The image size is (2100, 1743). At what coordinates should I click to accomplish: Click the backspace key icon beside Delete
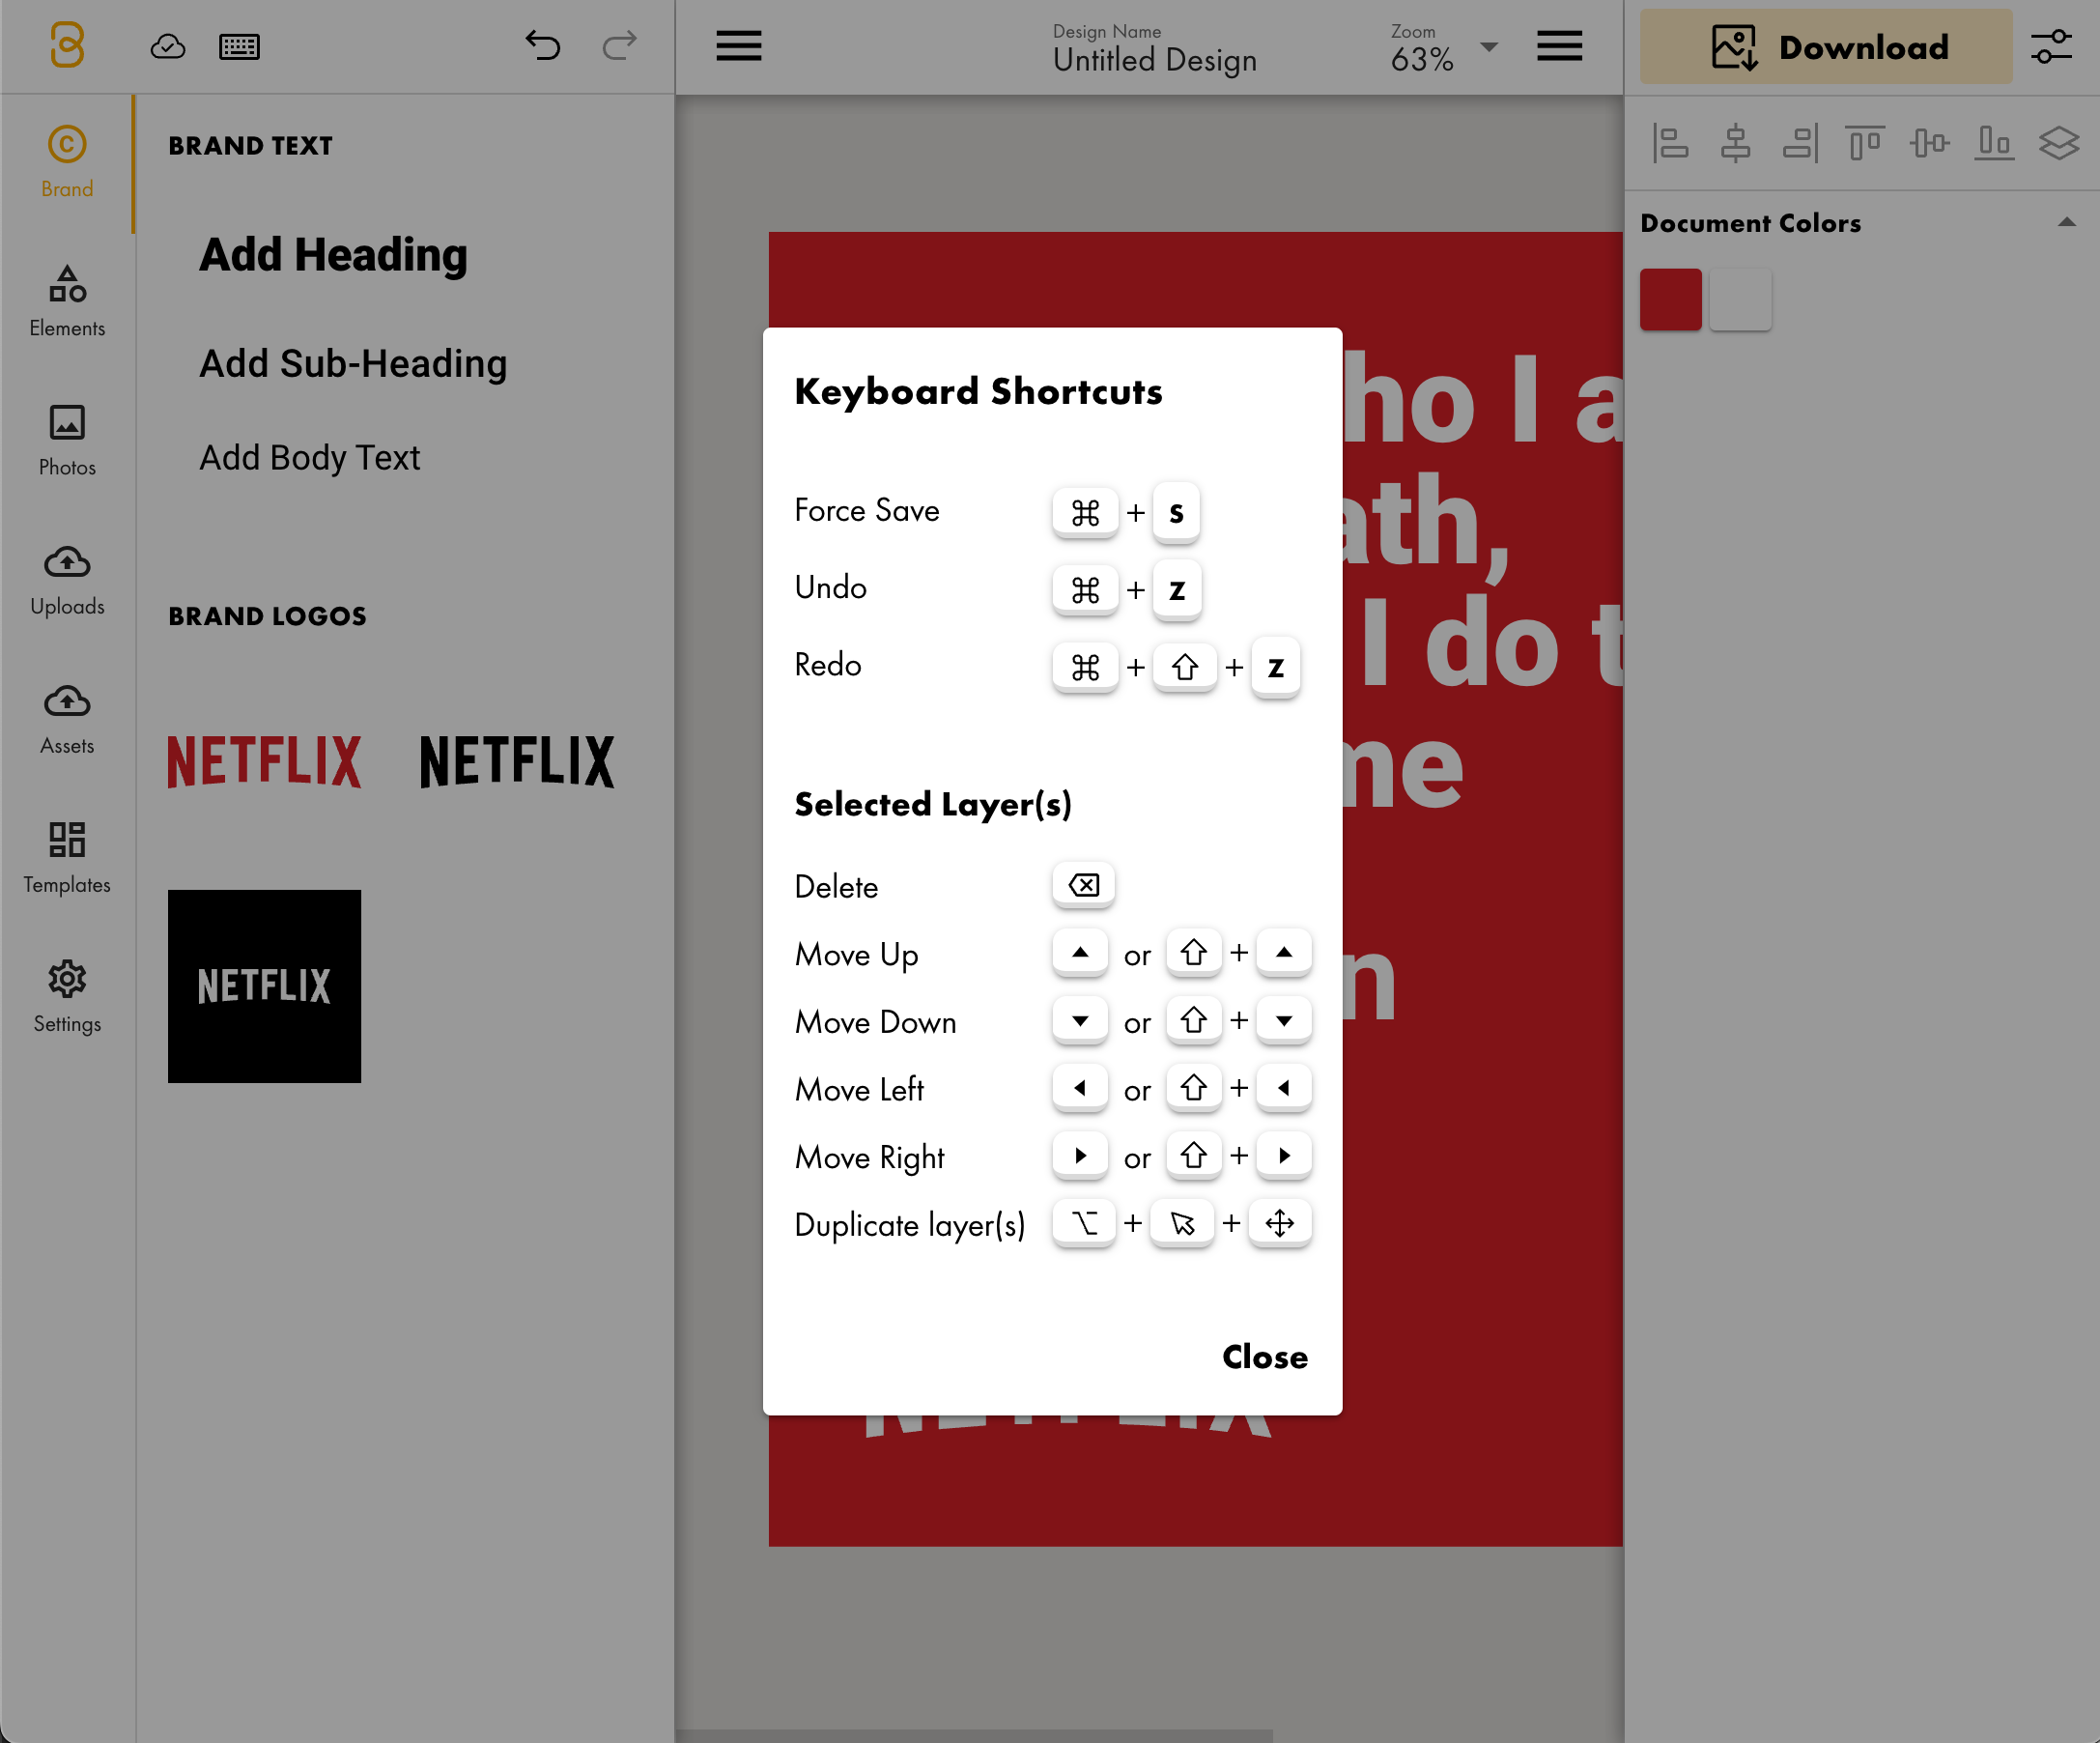(x=1084, y=885)
